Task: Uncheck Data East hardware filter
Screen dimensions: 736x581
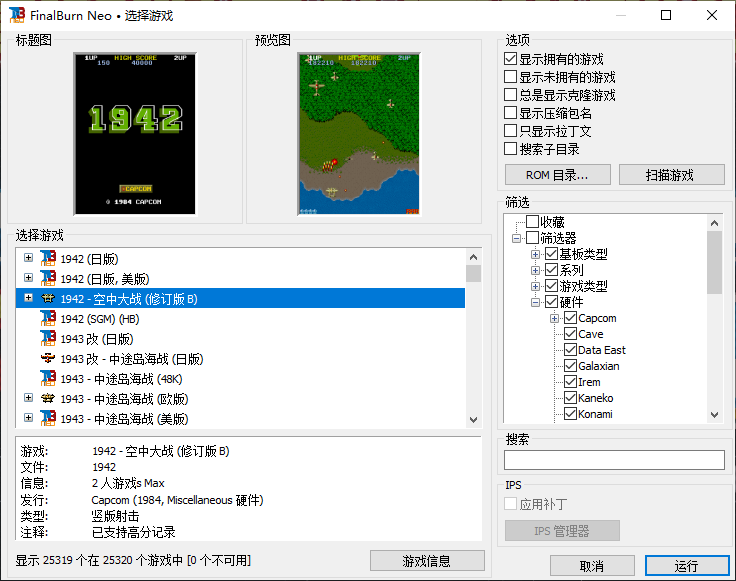Action: click(x=570, y=350)
